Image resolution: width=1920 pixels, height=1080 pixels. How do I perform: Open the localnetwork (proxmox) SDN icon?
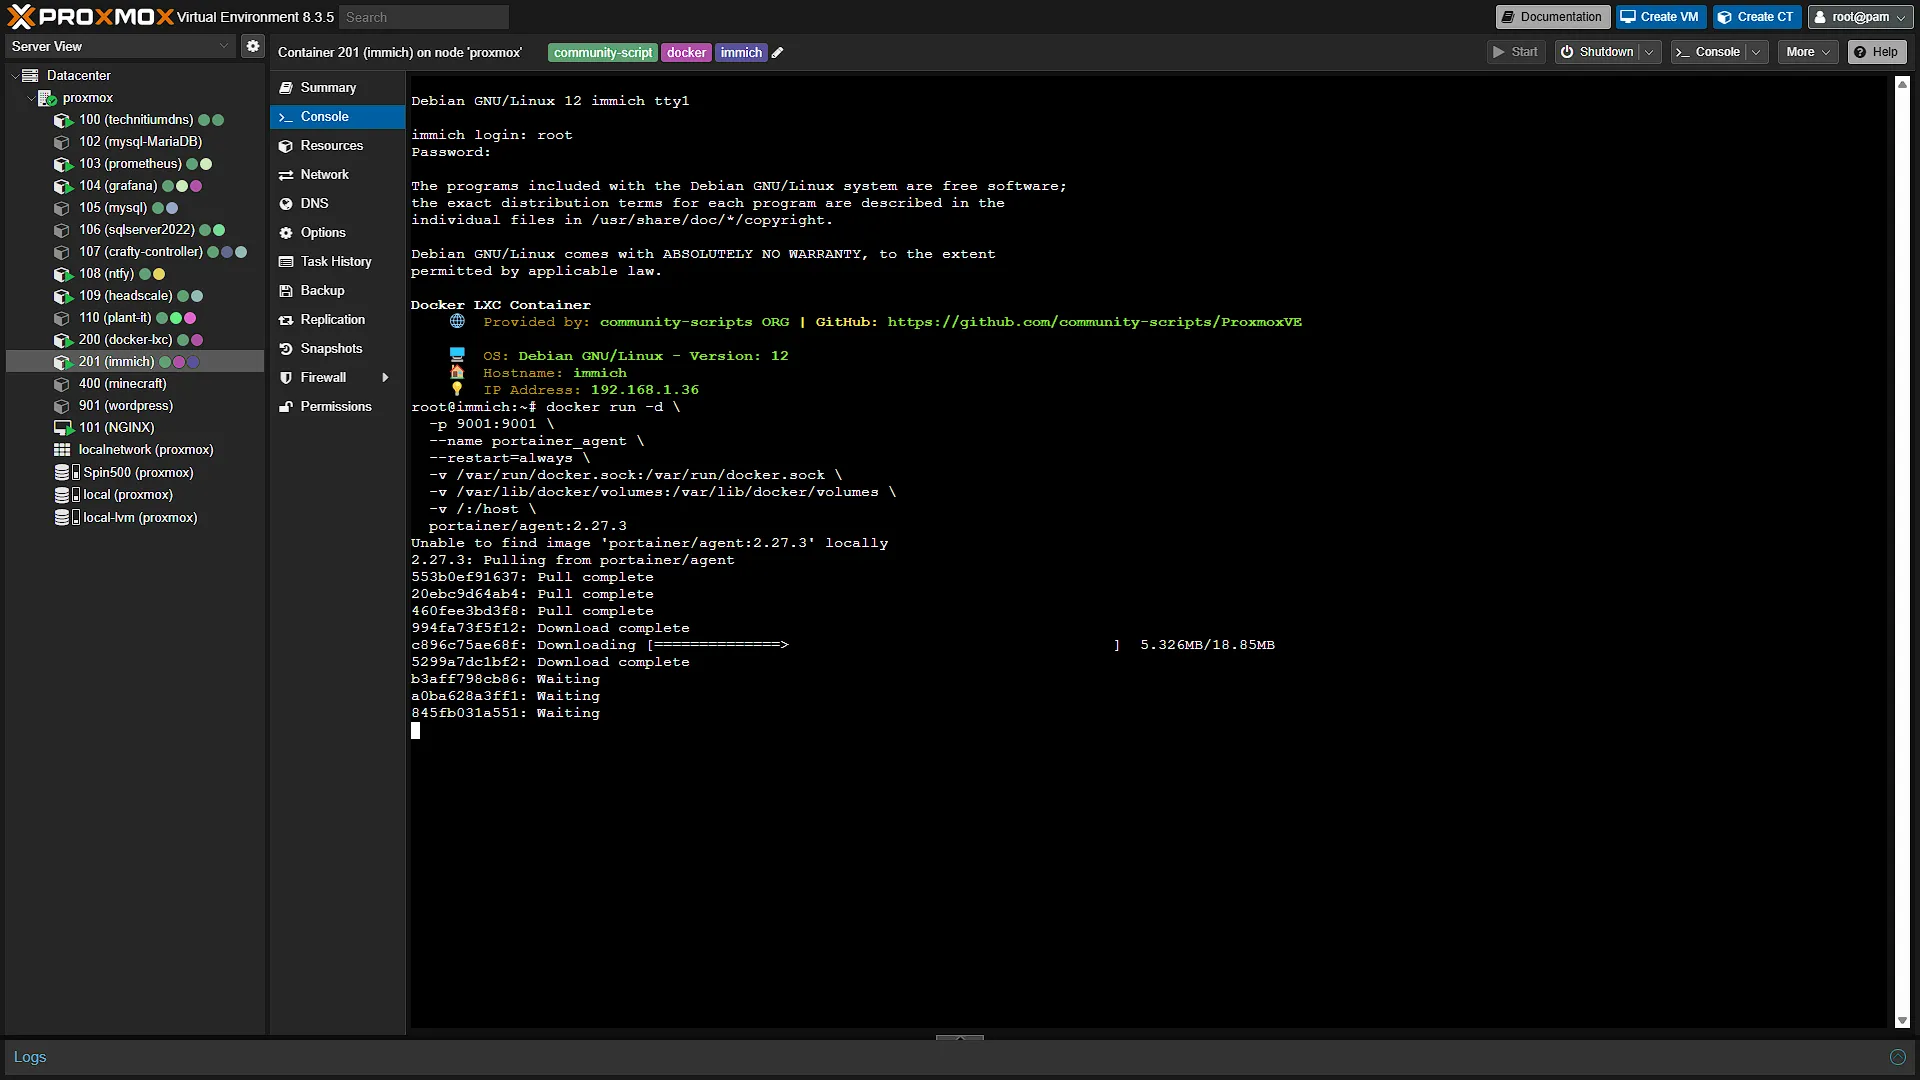[62, 450]
